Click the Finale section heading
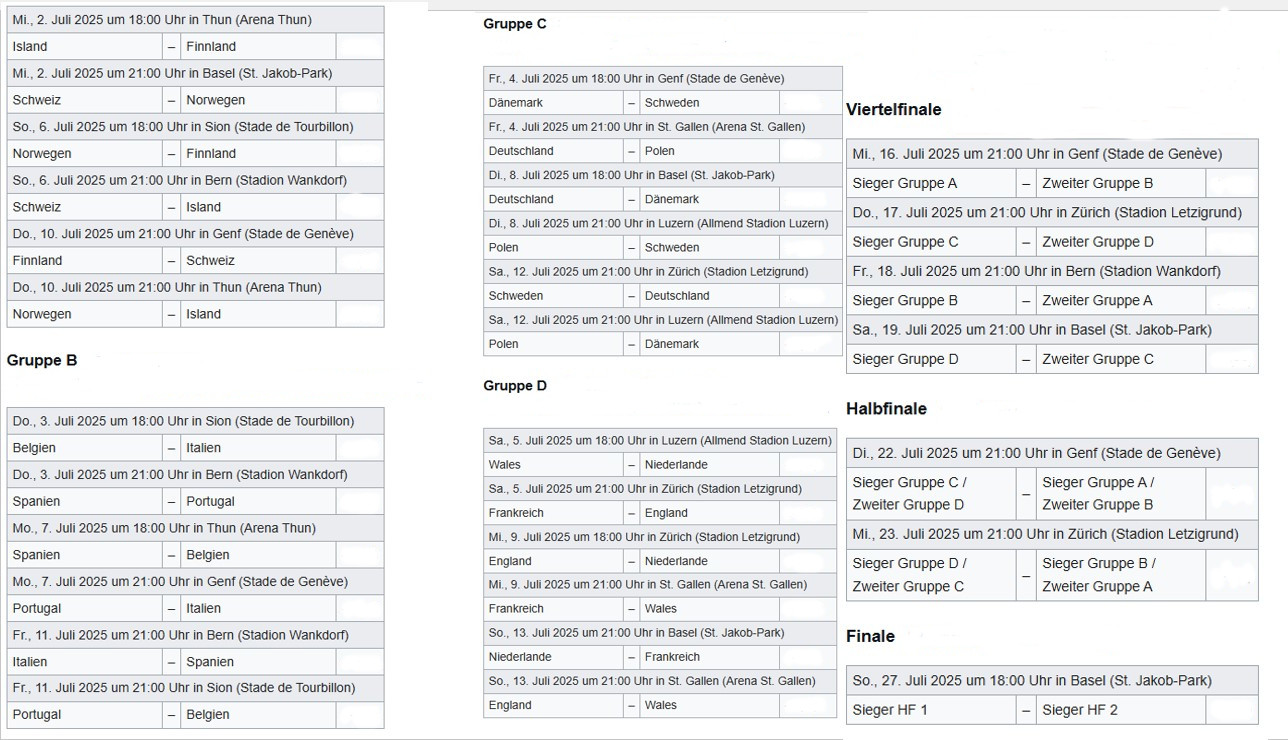 (x=870, y=636)
